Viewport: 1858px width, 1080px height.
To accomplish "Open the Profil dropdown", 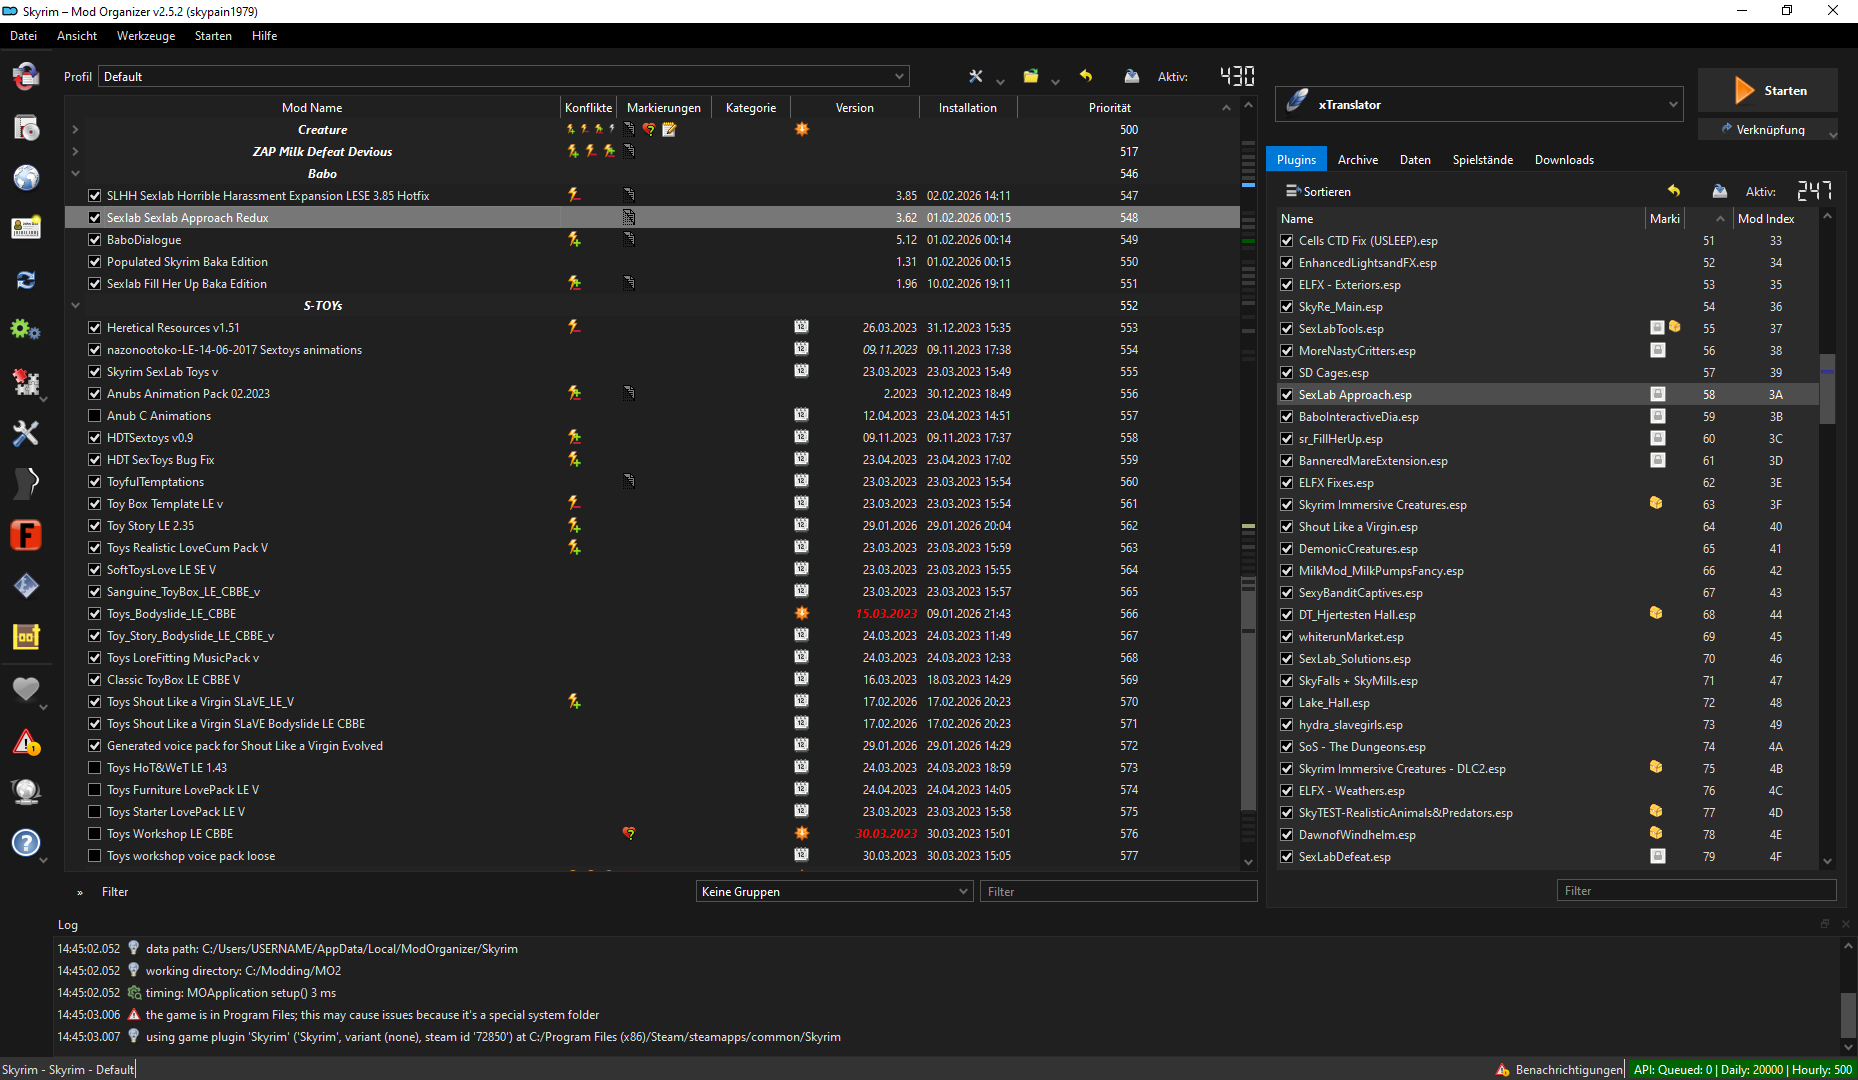I will pos(504,77).
